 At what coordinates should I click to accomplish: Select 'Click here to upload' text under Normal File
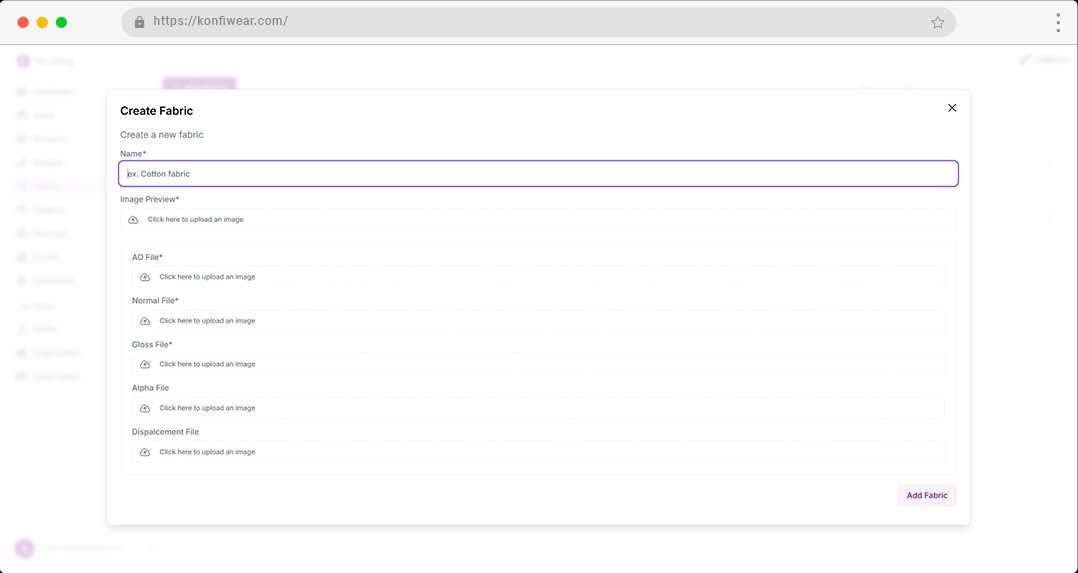point(207,321)
